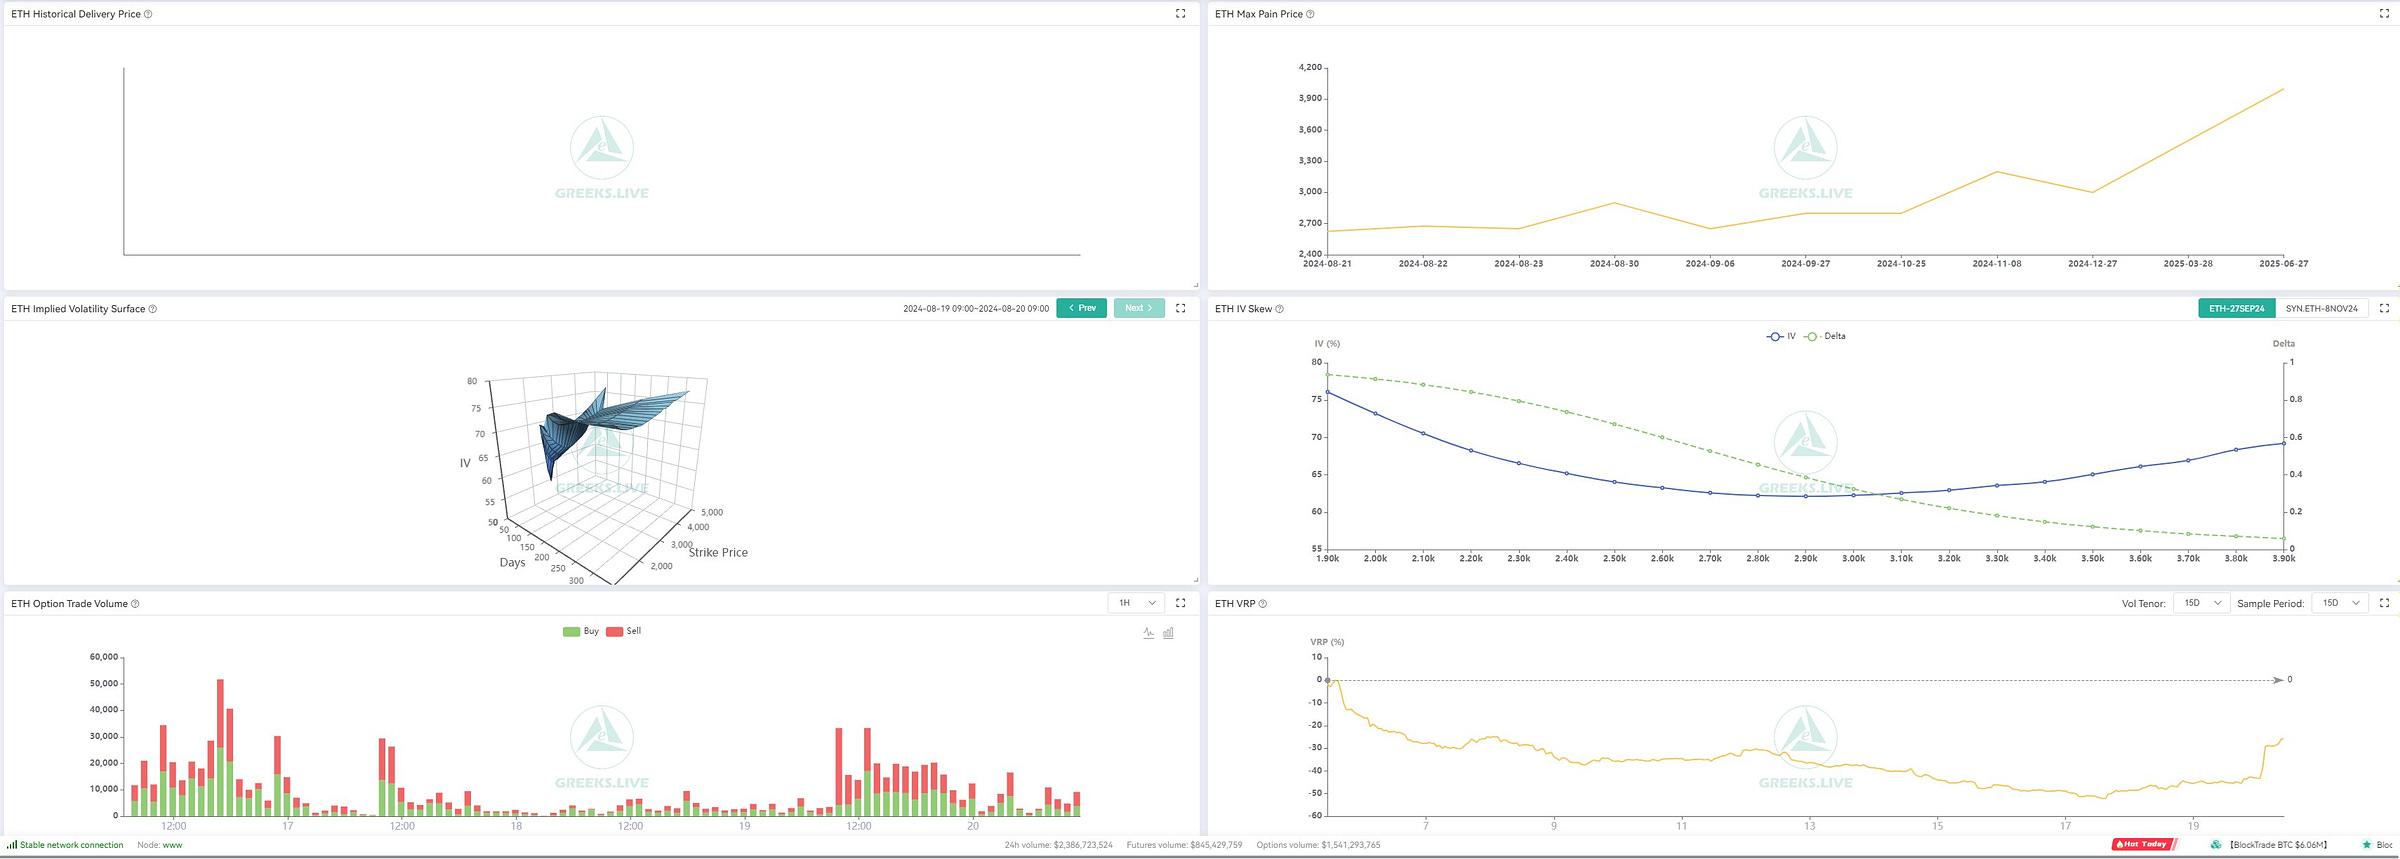Toggle the IV series in skew legend
The image size is (2400, 859).
pos(1781,336)
